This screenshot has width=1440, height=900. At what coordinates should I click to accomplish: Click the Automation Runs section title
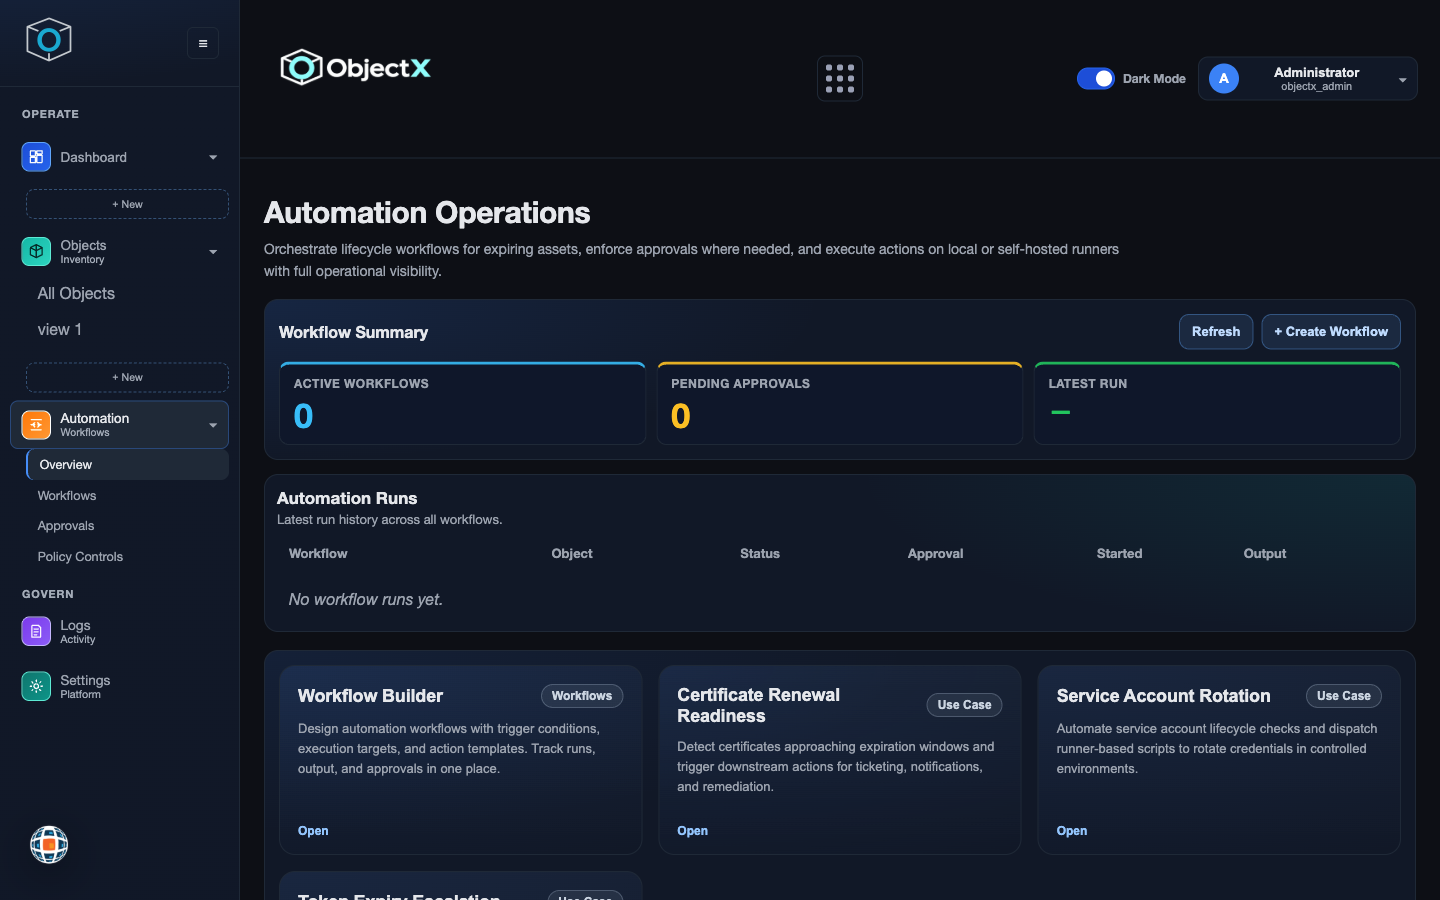pyautogui.click(x=347, y=498)
